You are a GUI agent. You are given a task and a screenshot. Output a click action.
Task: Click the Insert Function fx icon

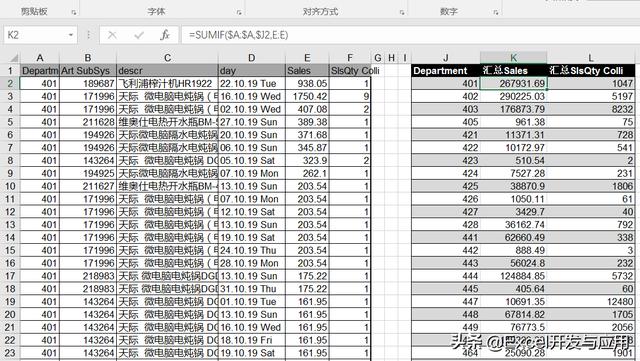tap(165, 35)
